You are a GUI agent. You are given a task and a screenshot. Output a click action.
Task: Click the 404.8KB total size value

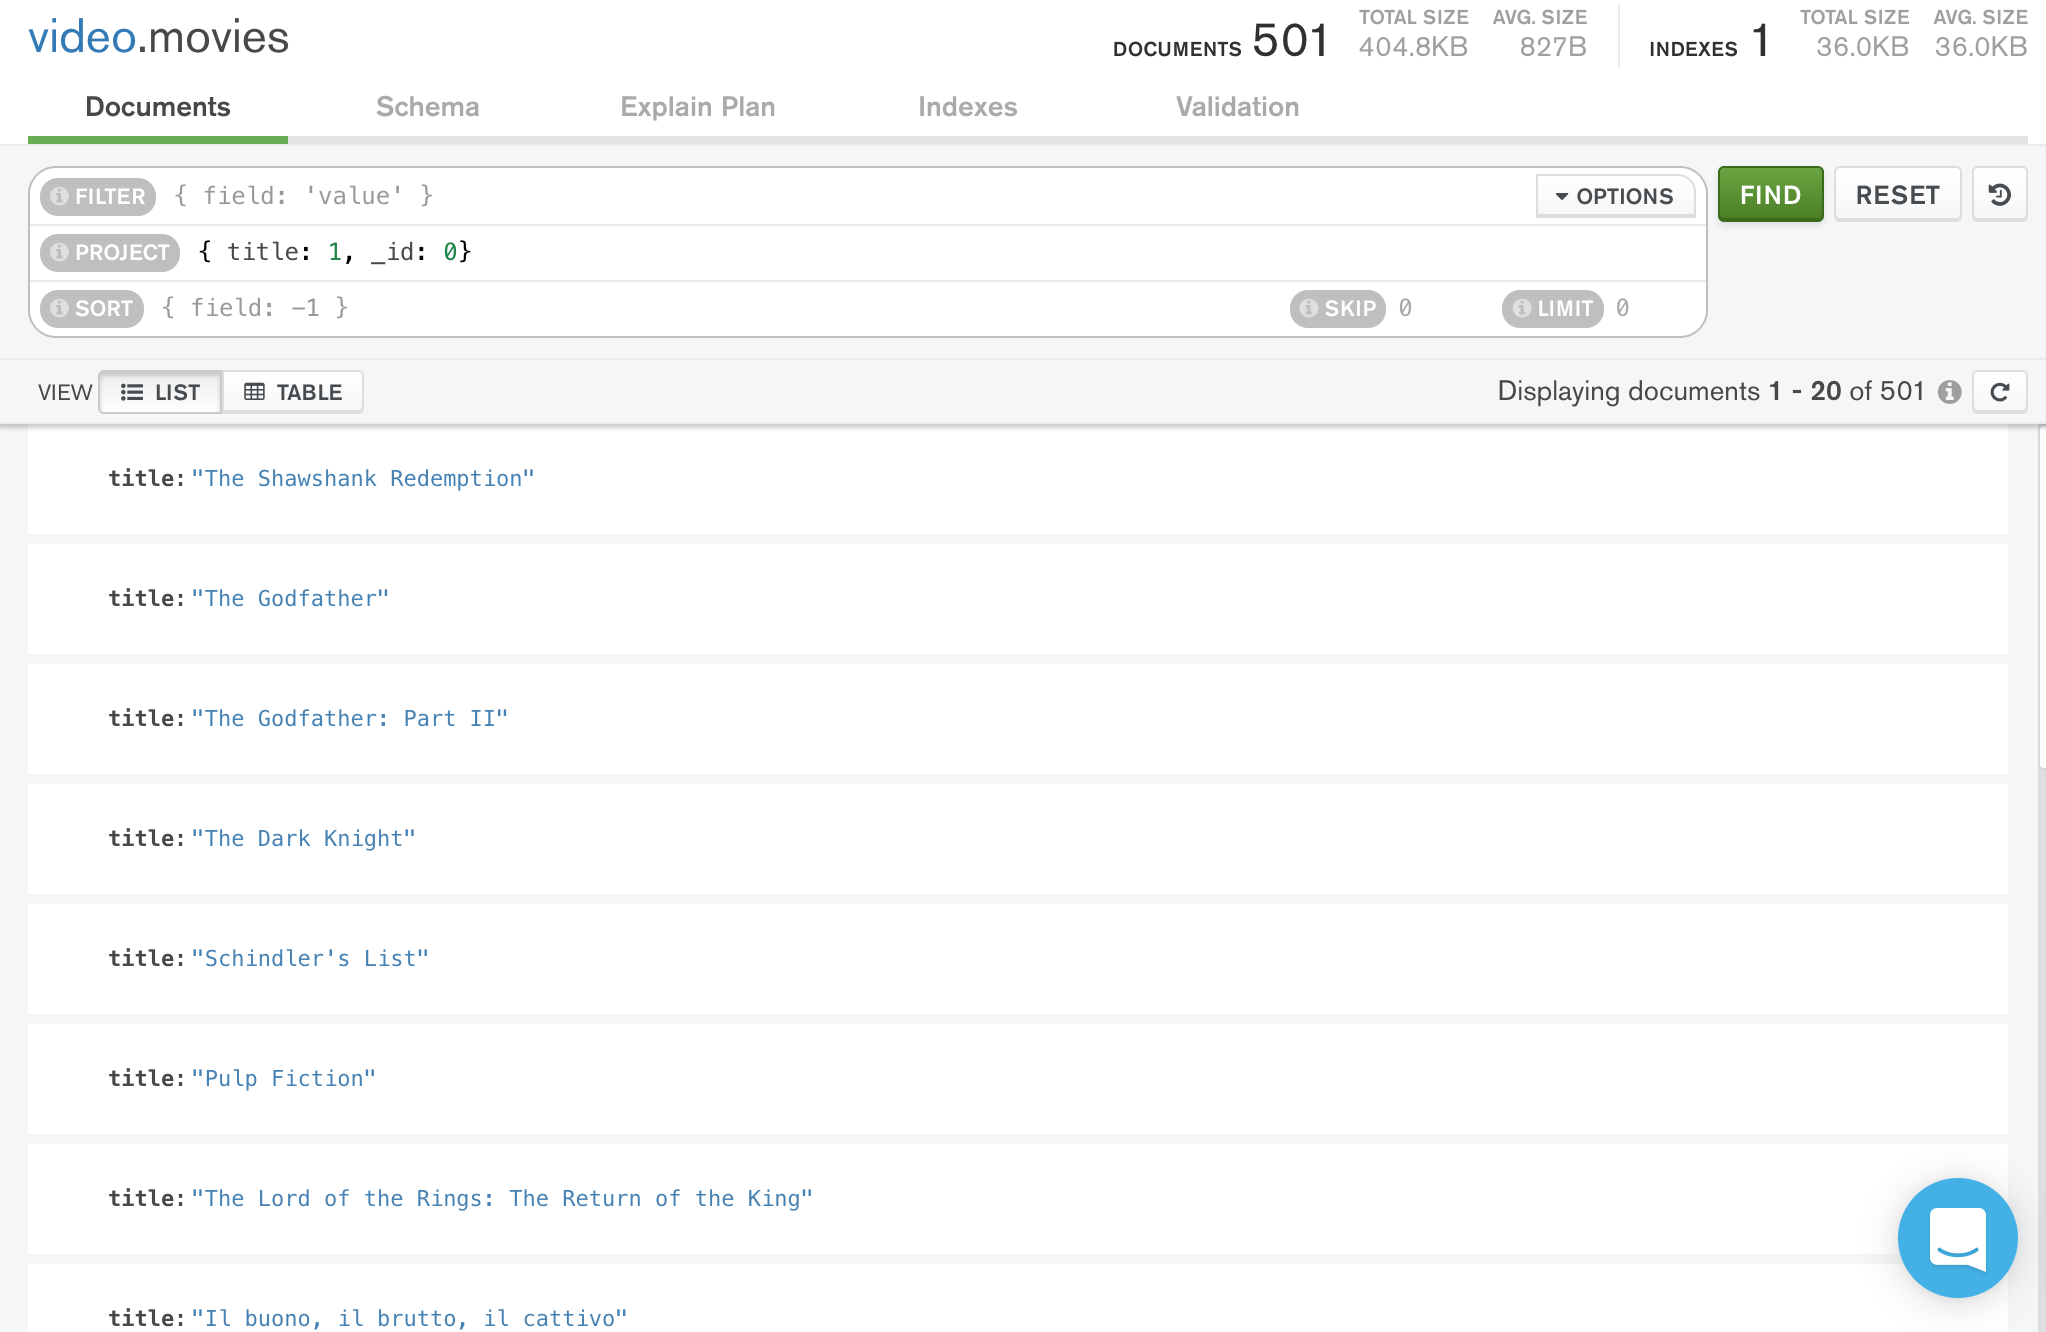(1413, 47)
